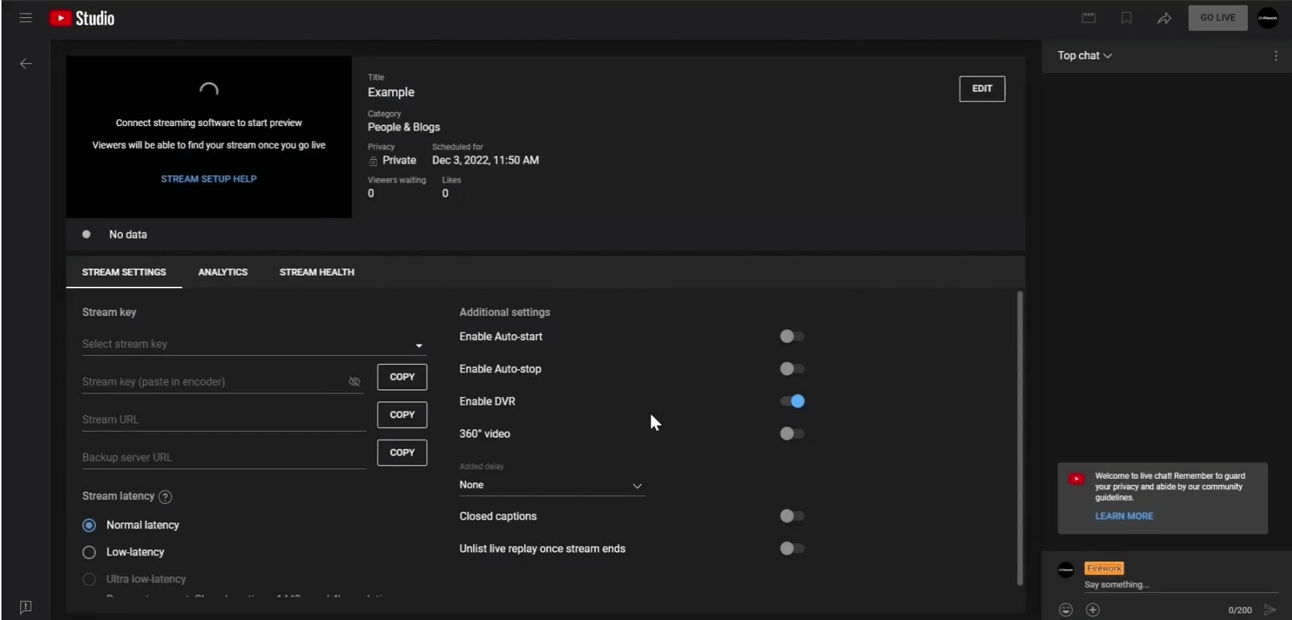The width and height of the screenshot is (1292, 620).
Task: Click the share arrow icon
Action: pyautogui.click(x=1164, y=18)
